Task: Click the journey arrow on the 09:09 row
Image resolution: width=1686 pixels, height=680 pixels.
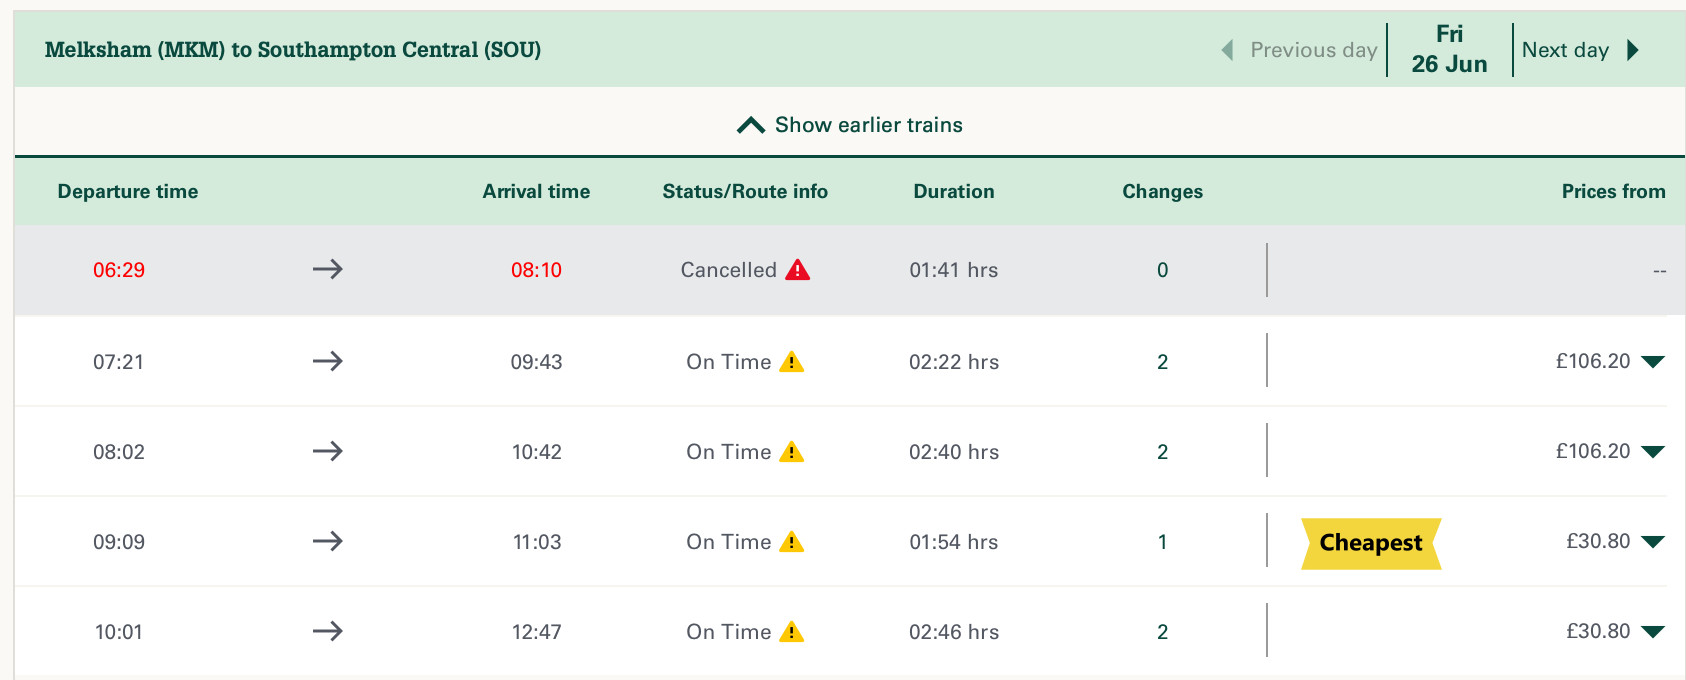Action: (327, 541)
